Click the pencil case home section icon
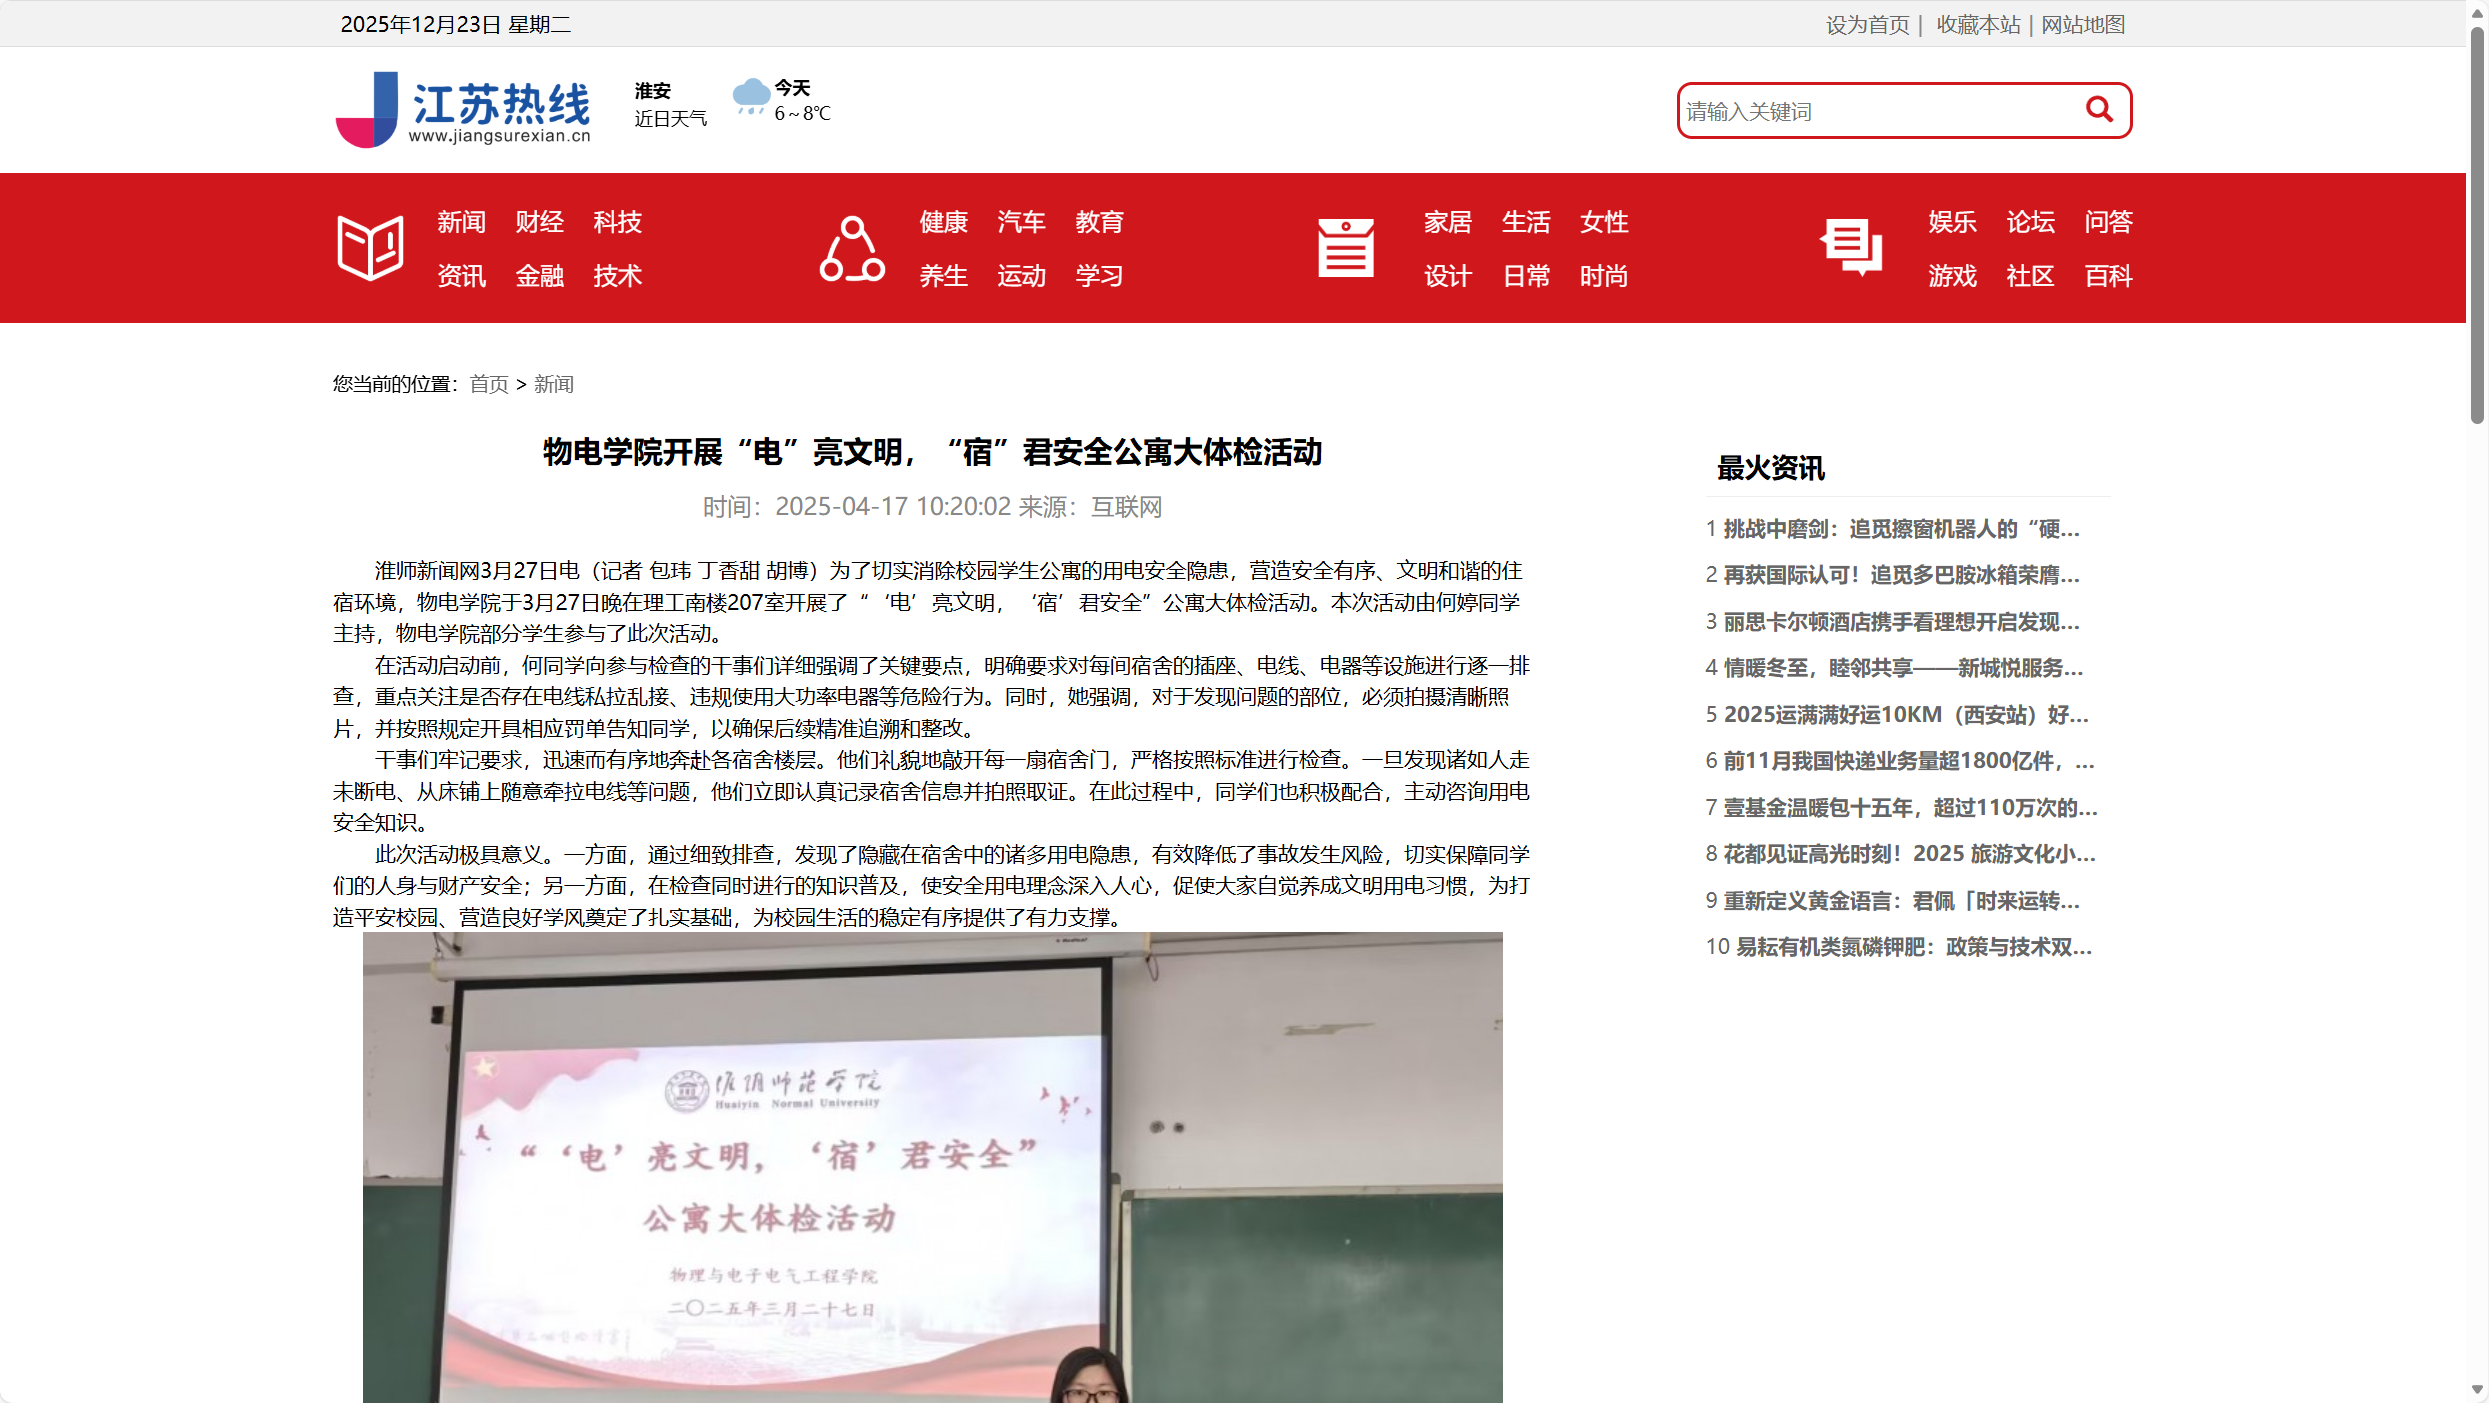 tap(1345, 247)
